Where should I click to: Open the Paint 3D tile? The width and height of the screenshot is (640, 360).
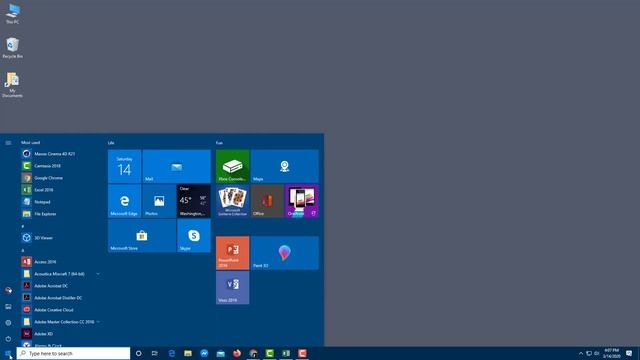click(x=284, y=253)
